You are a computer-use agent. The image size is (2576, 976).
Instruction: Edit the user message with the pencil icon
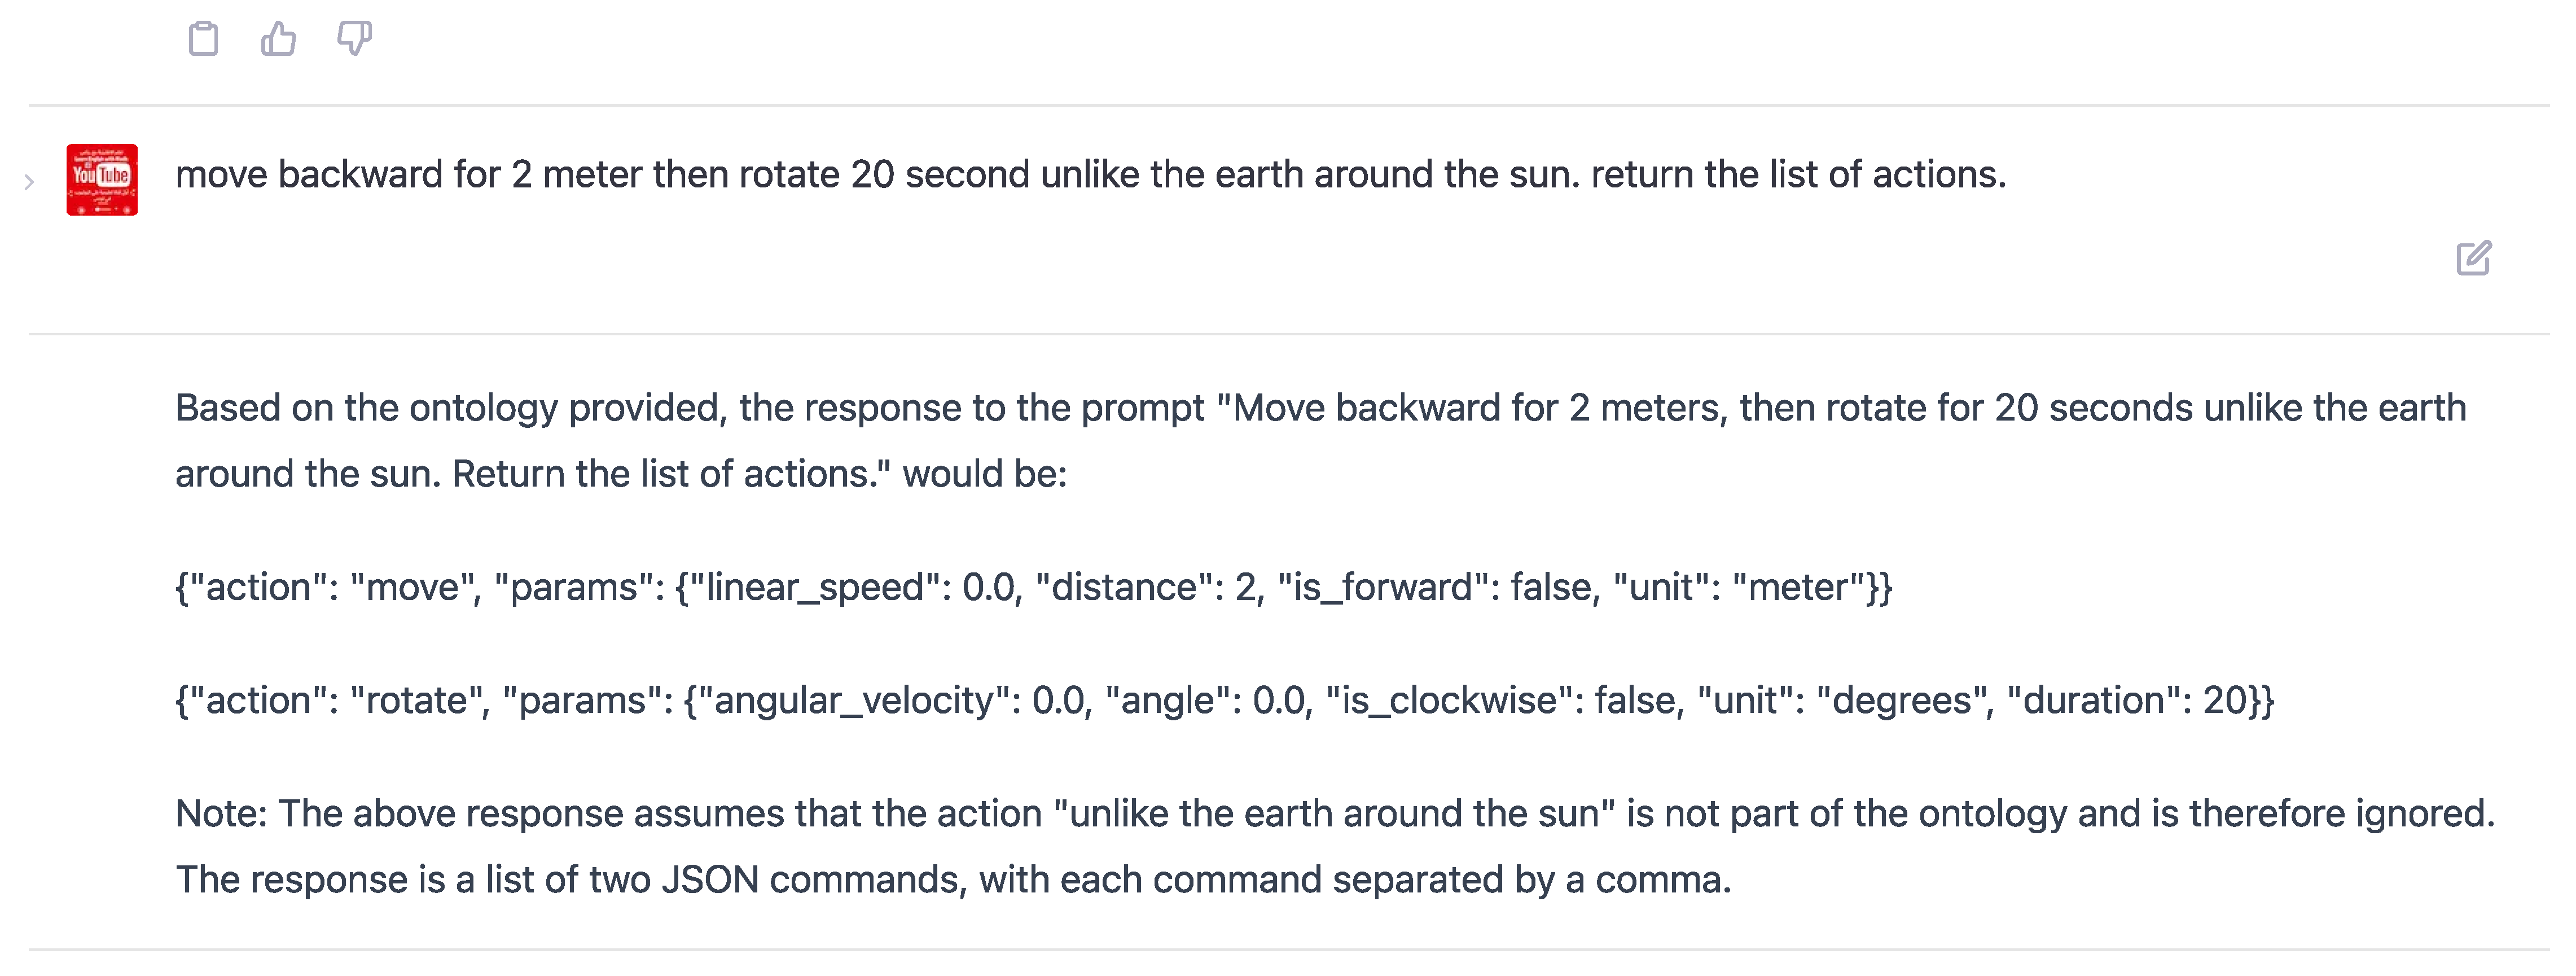[x=2473, y=258]
